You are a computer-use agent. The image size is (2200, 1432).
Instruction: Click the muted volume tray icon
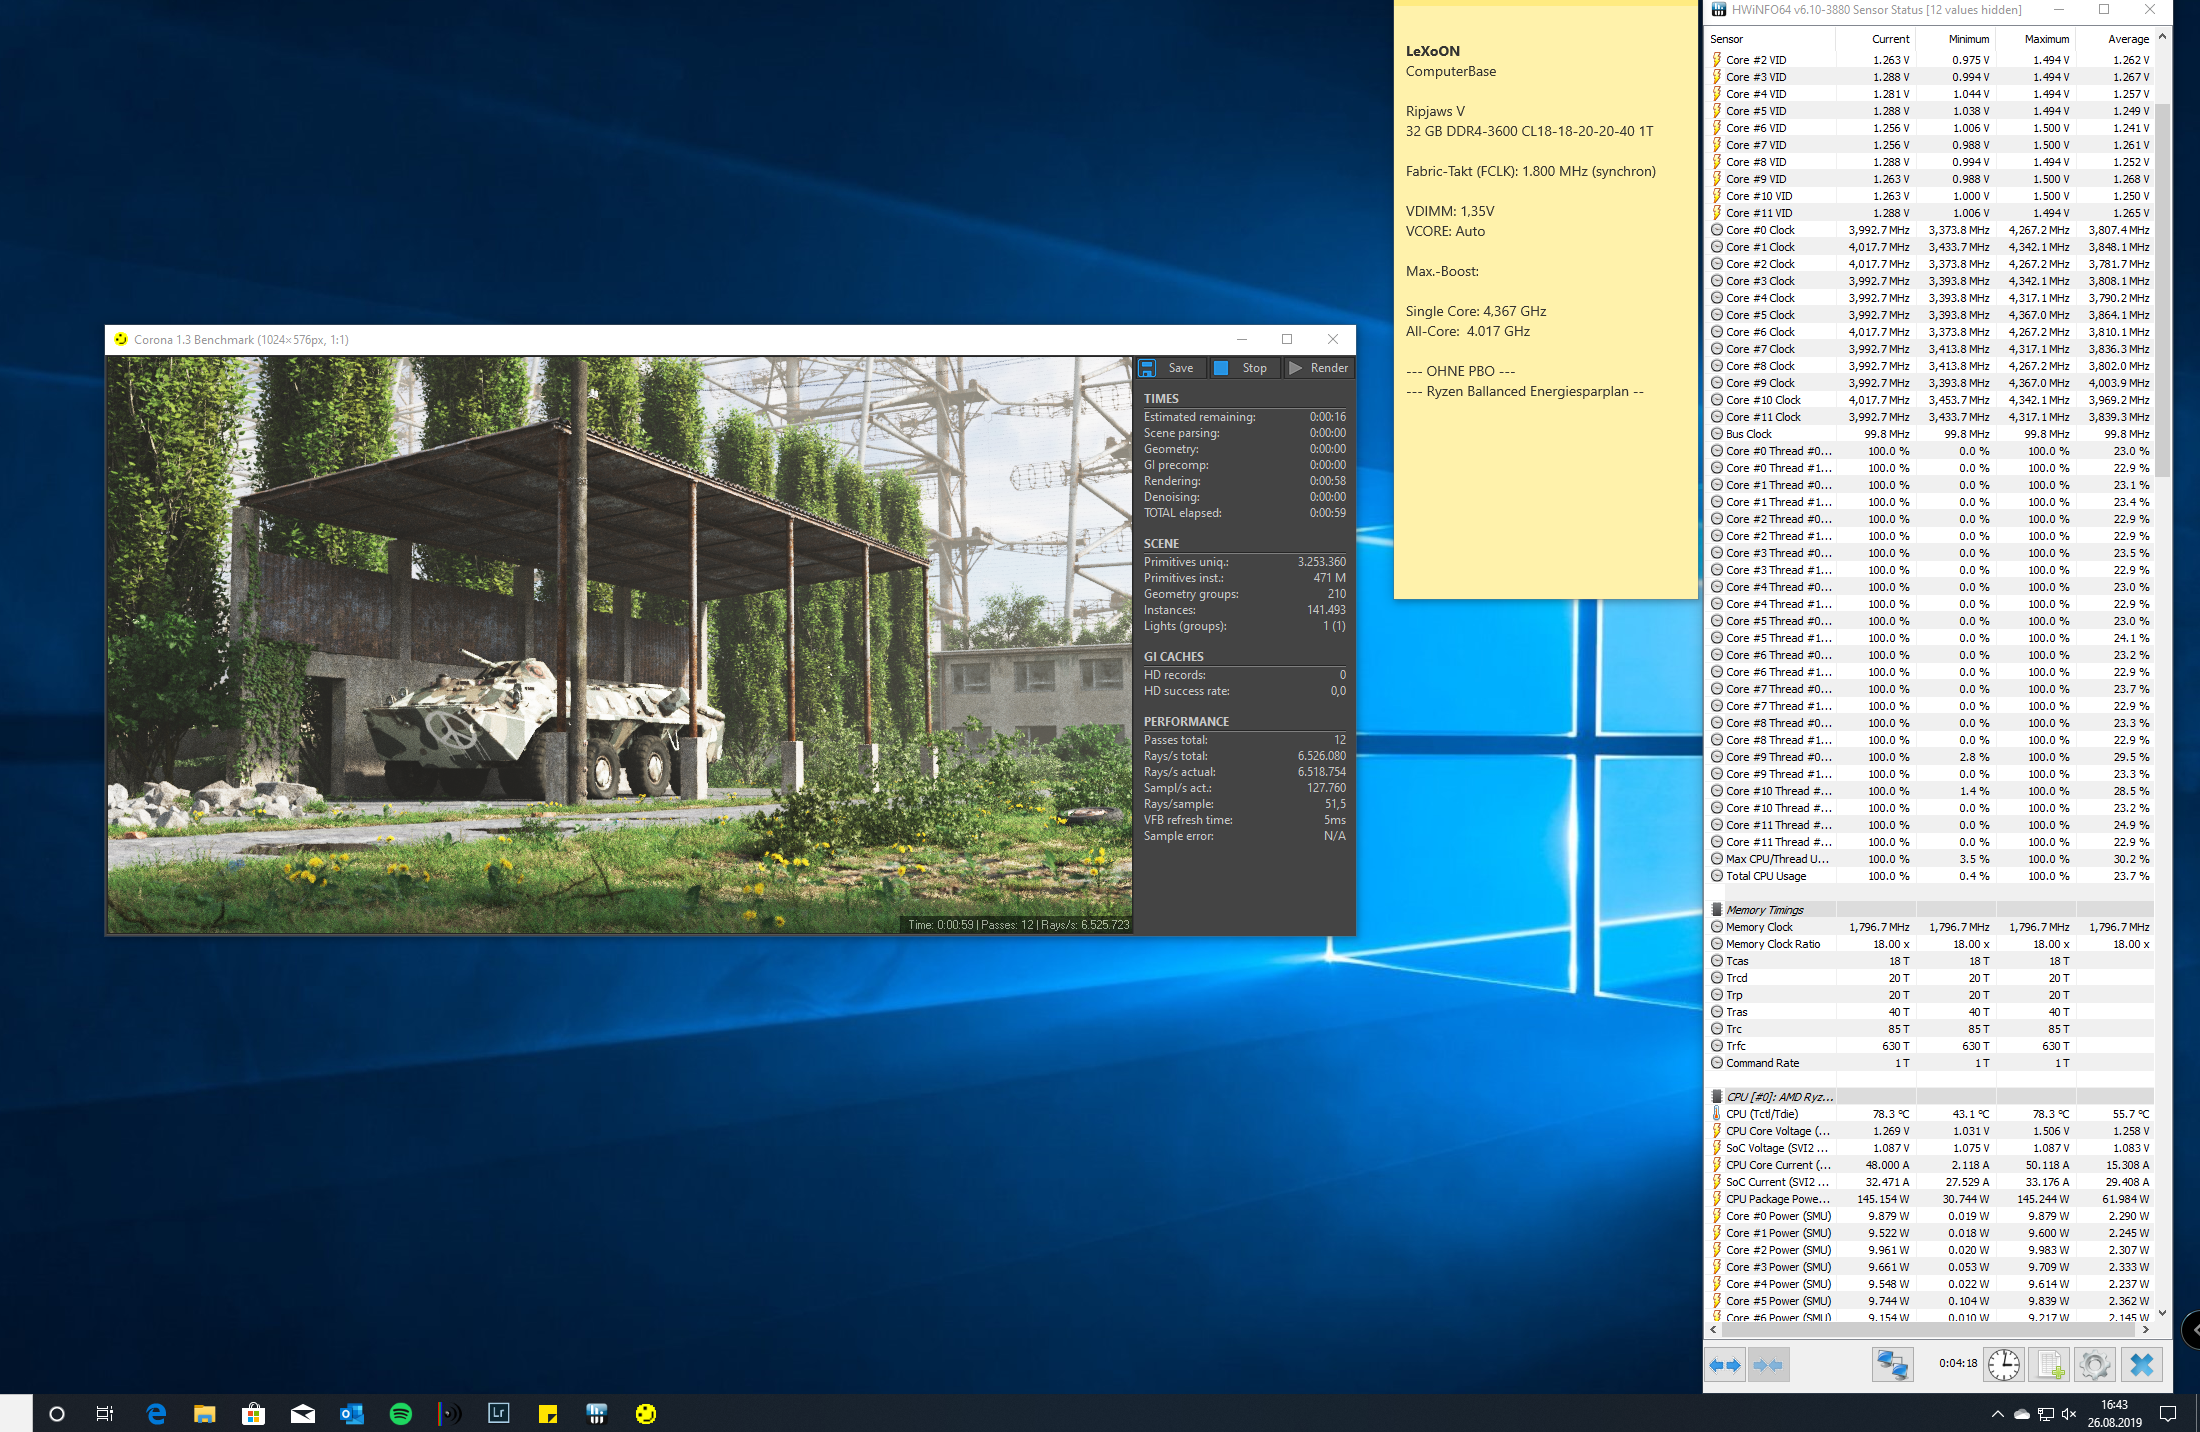(2069, 1413)
